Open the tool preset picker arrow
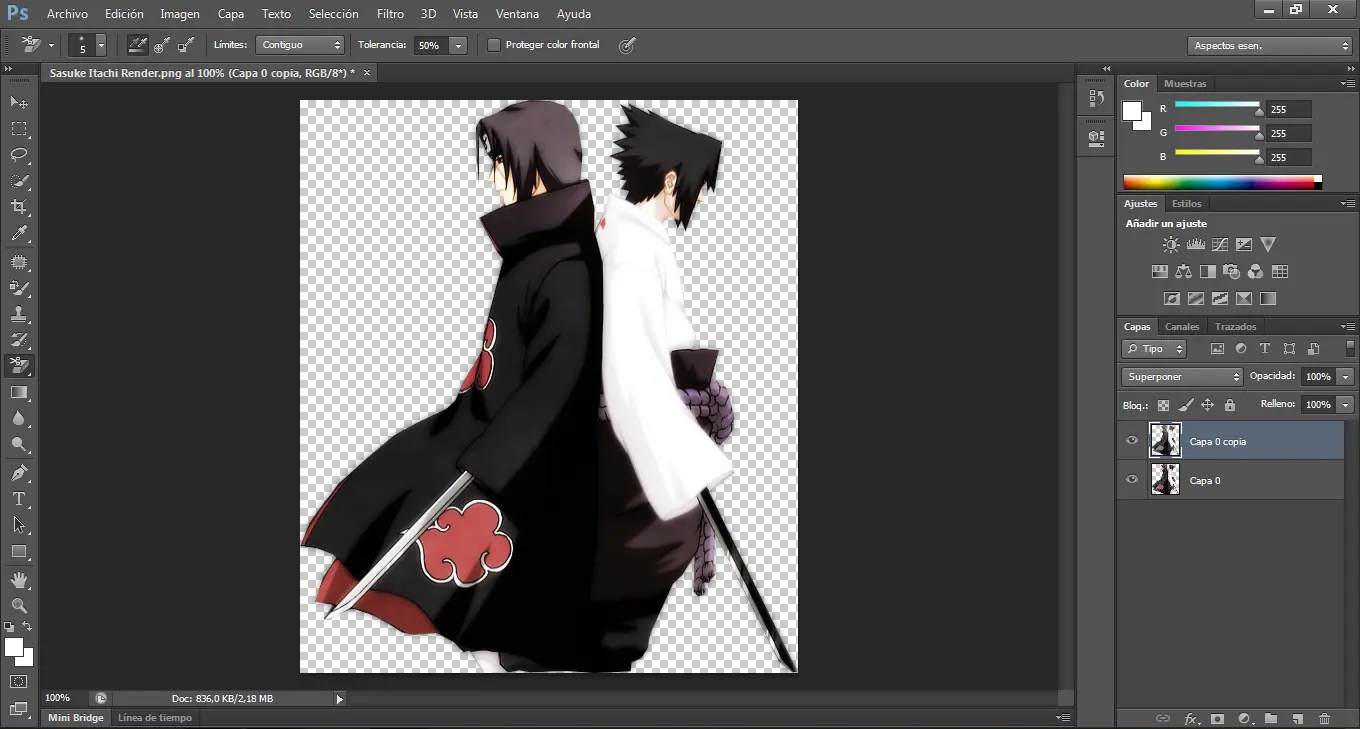Screen dimensions: 1360x729 coord(51,46)
